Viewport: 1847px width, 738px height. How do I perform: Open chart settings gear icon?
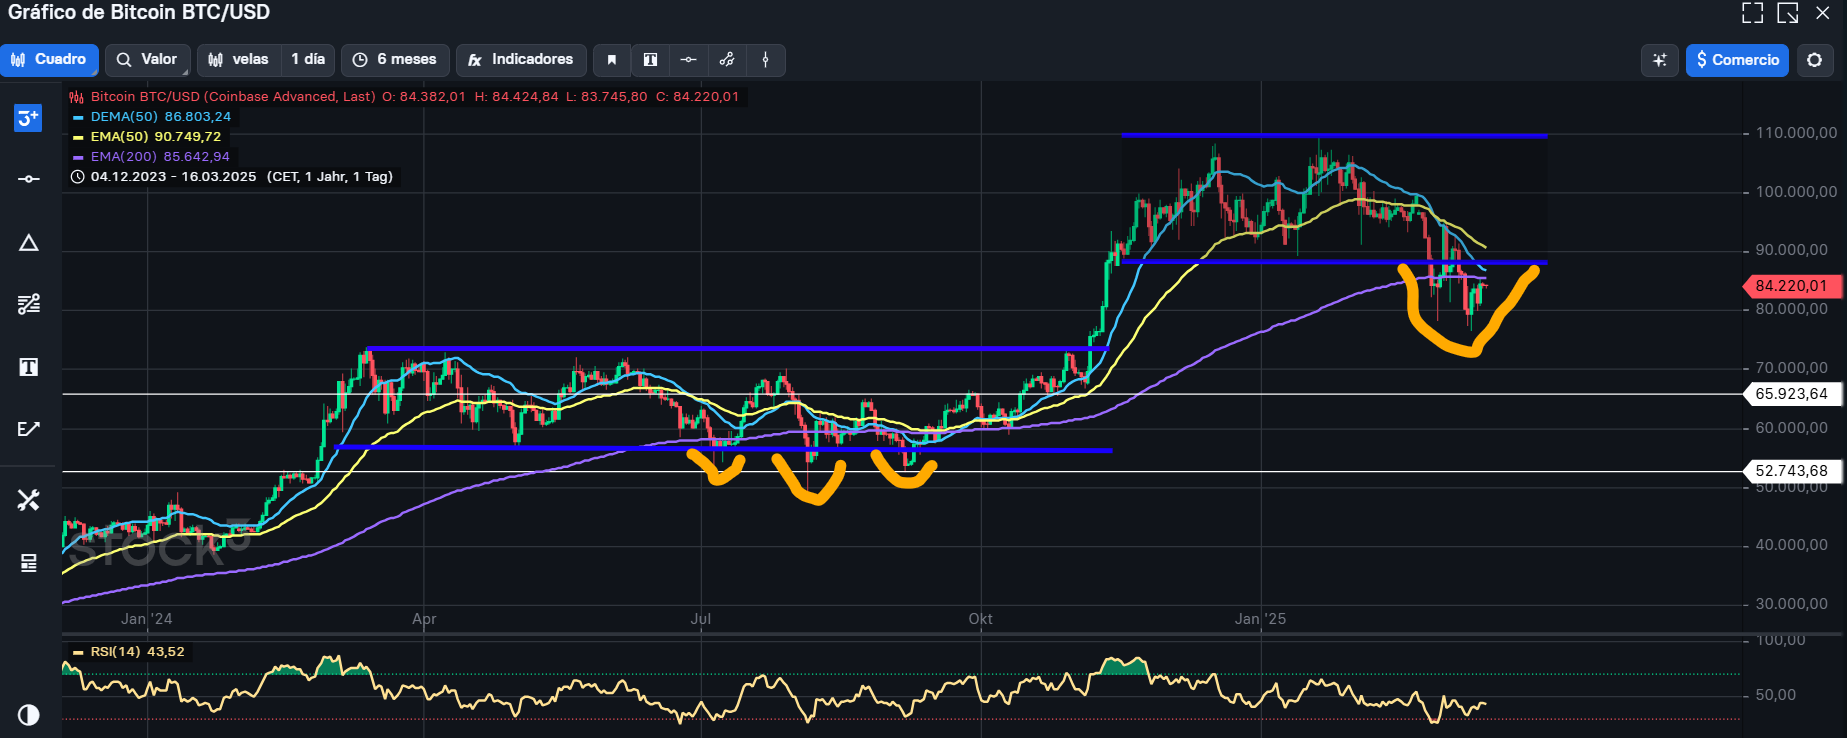pyautogui.click(x=1814, y=60)
